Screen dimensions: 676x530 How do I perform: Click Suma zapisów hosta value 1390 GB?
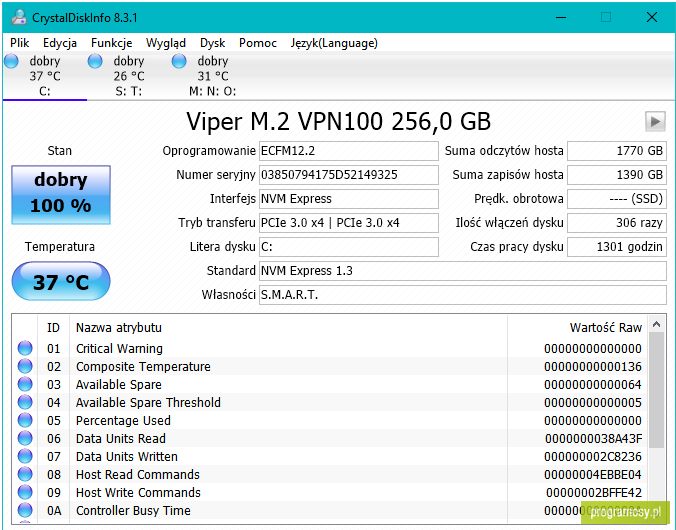pyautogui.click(x=617, y=175)
